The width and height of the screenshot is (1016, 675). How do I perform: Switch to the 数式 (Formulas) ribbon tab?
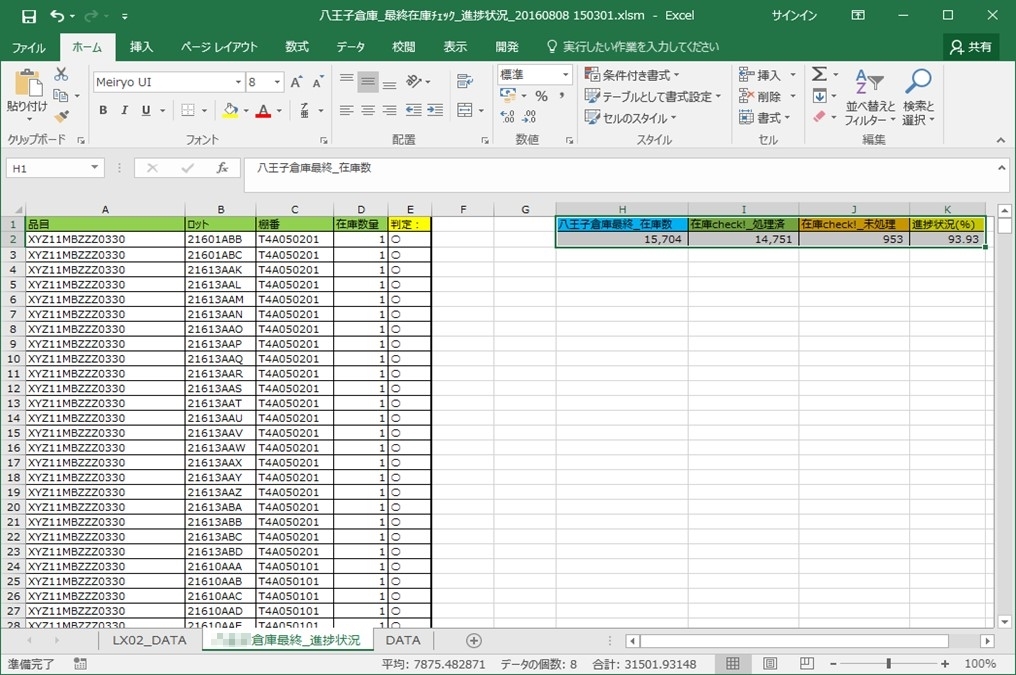click(x=297, y=47)
